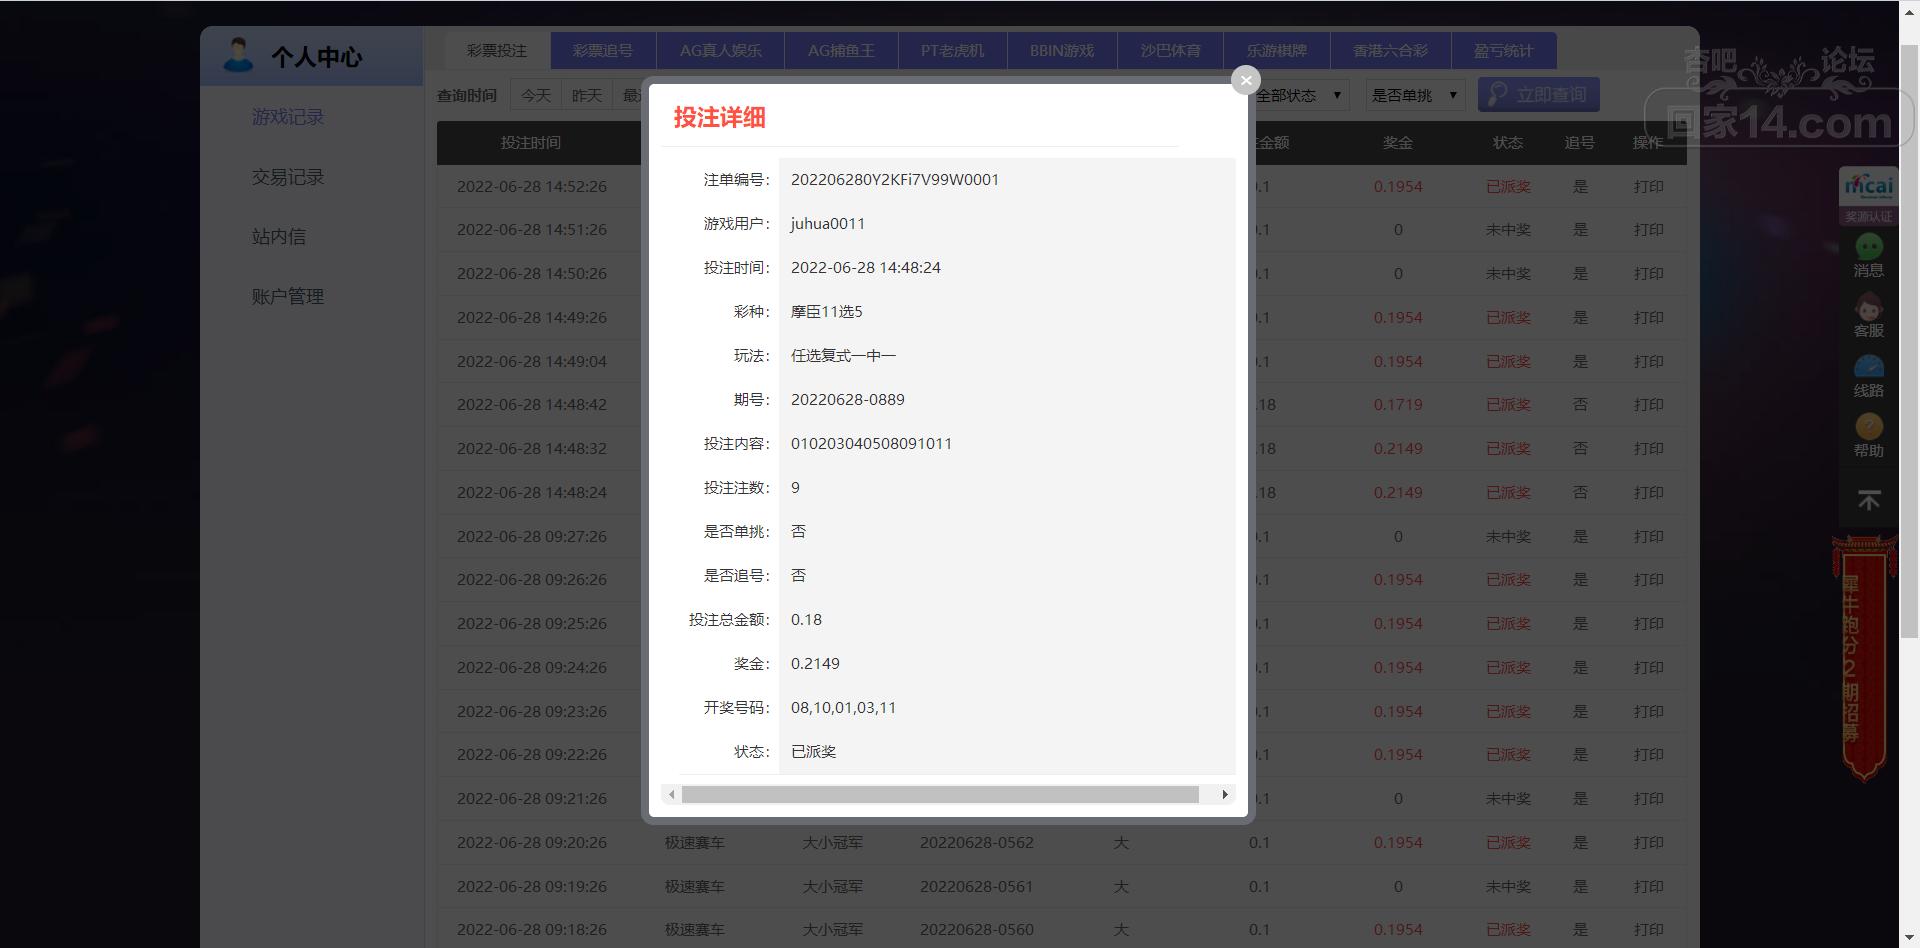Click the back-to-top arrow icon

click(1868, 500)
